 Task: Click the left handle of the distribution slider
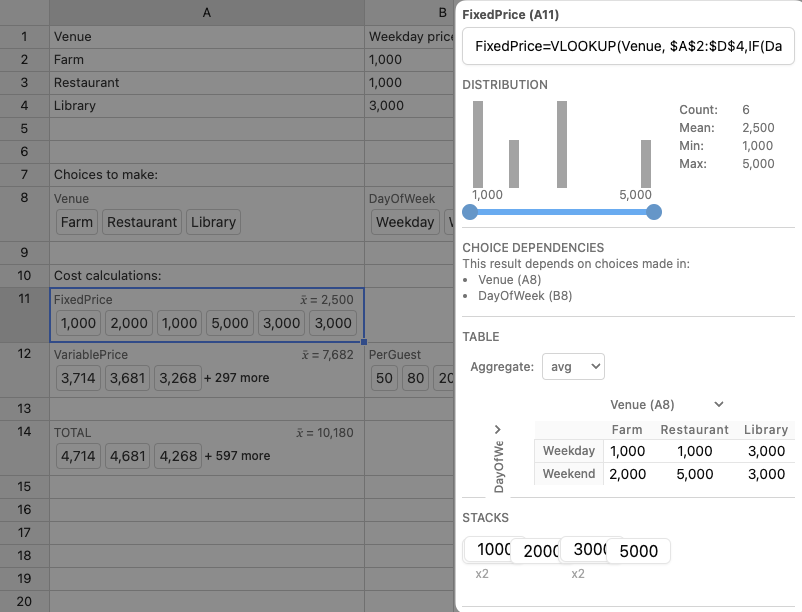pos(470,212)
